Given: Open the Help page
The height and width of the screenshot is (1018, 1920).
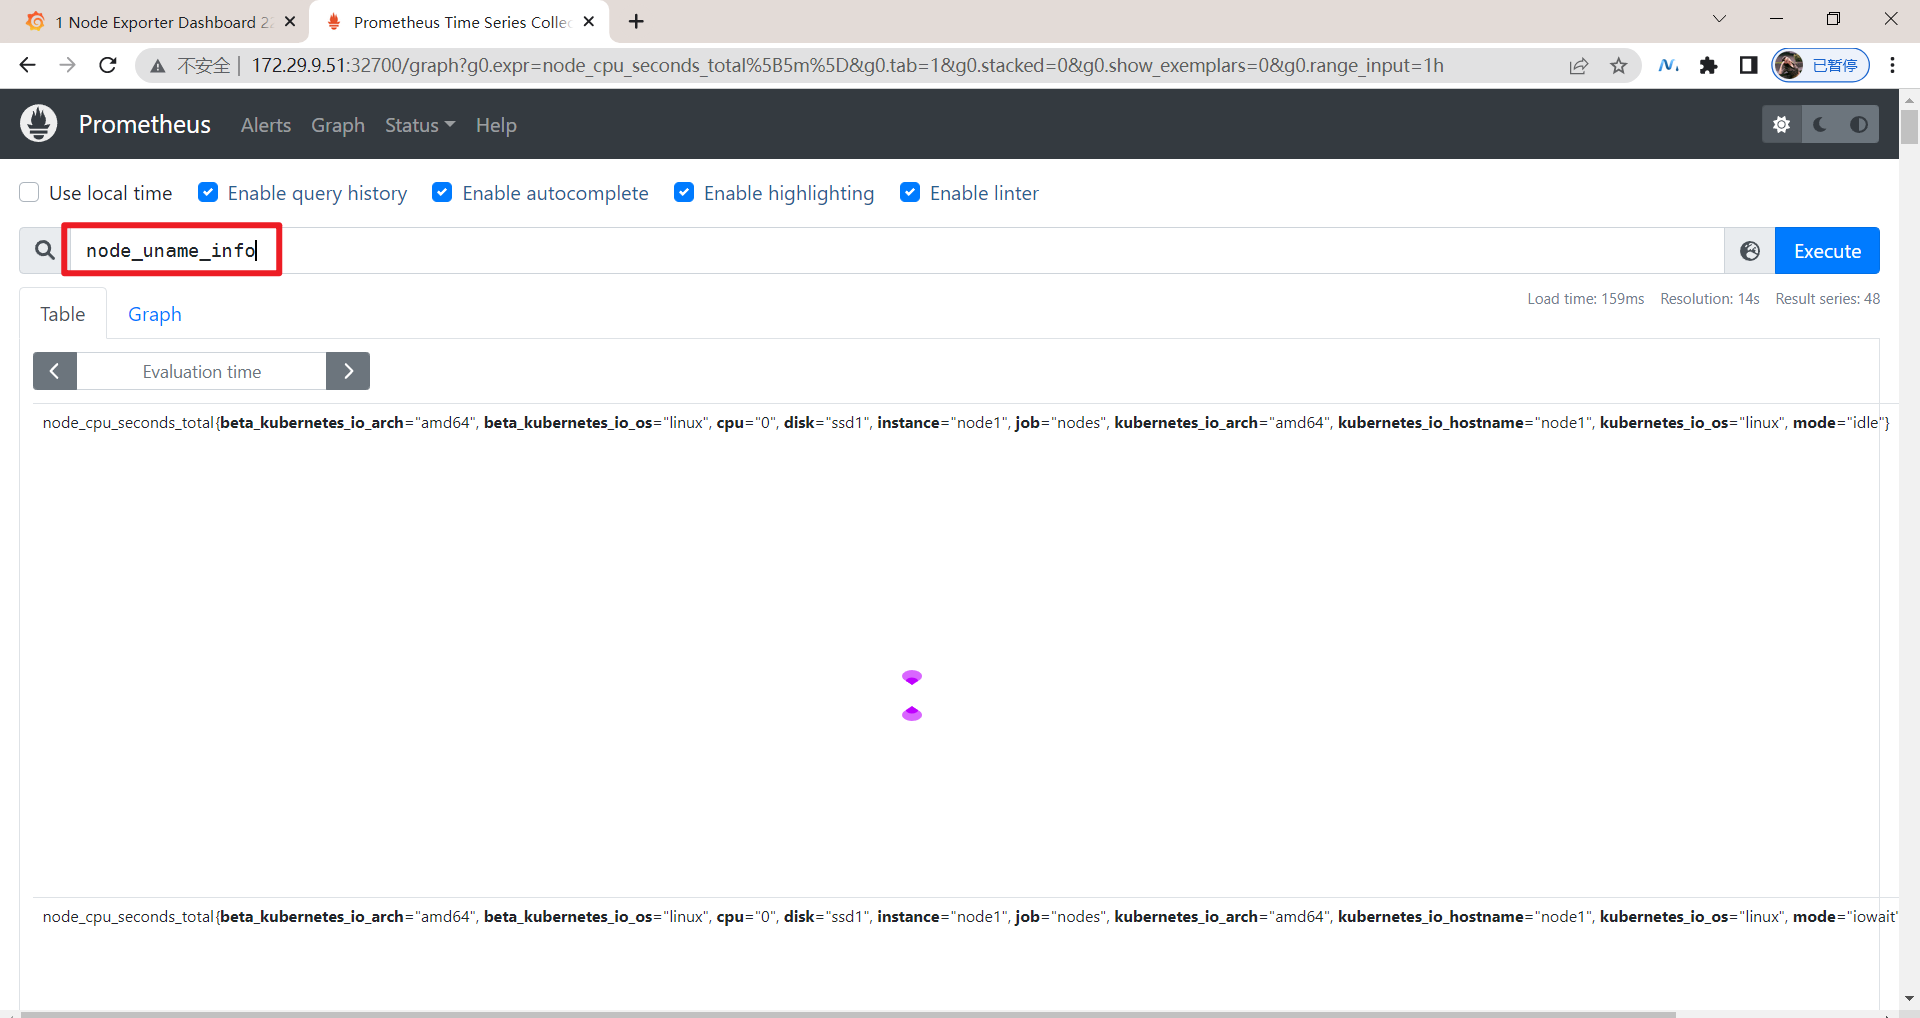Looking at the screenshot, I should pyautogui.click(x=496, y=125).
